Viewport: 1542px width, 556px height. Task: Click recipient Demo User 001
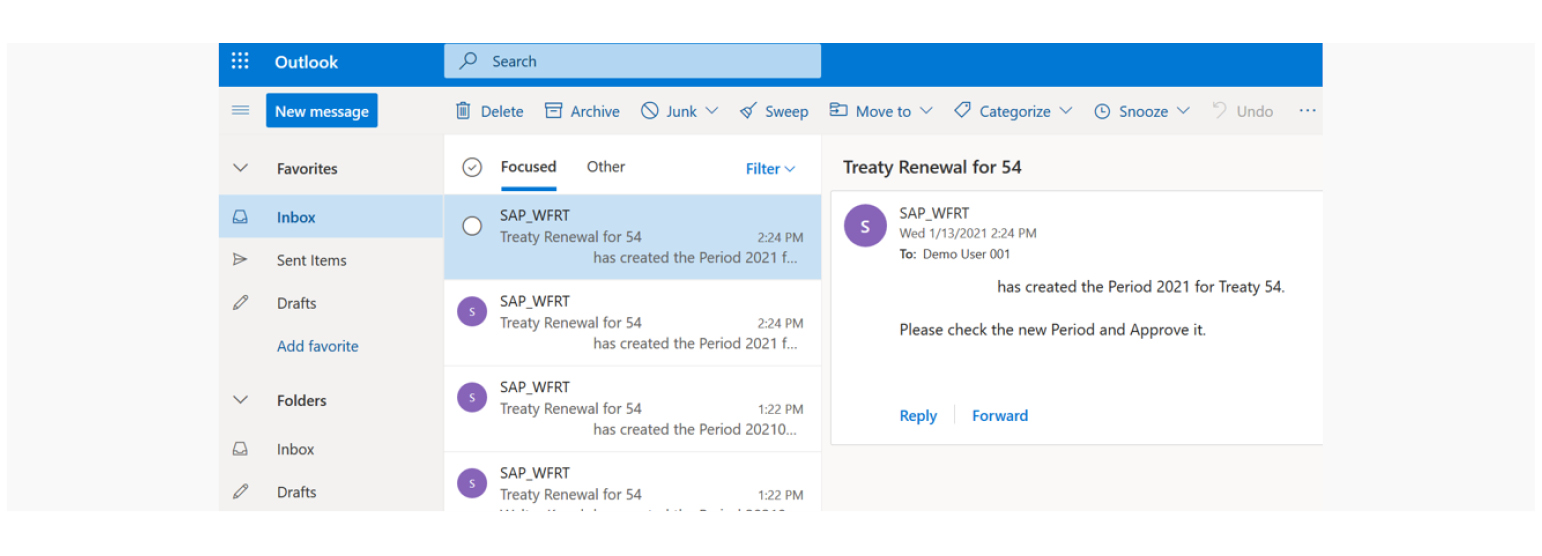(x=966, y=254)
